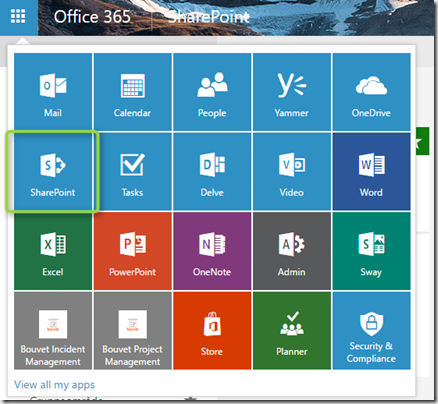The height and width of the screenshot is (404, 438).
Task: Click the Office 365 header title
Action: tap(92, 17)
